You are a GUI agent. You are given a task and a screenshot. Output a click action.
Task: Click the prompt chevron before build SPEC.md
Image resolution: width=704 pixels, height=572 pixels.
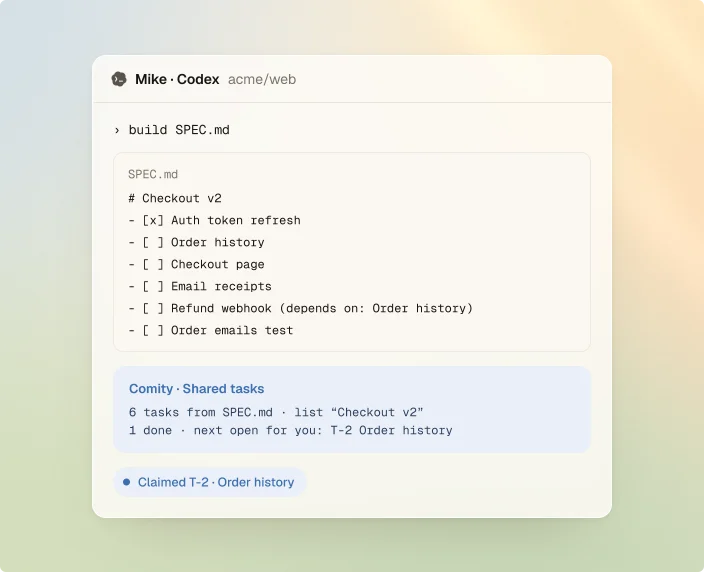[117, 130]
